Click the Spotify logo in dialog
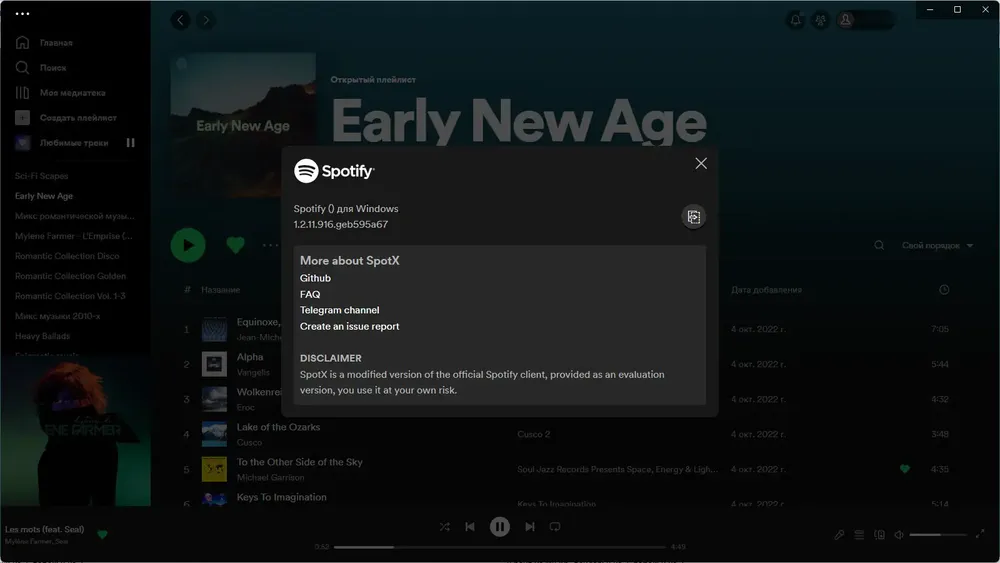This screenshot has height=563, width=1000. point(334,171)
